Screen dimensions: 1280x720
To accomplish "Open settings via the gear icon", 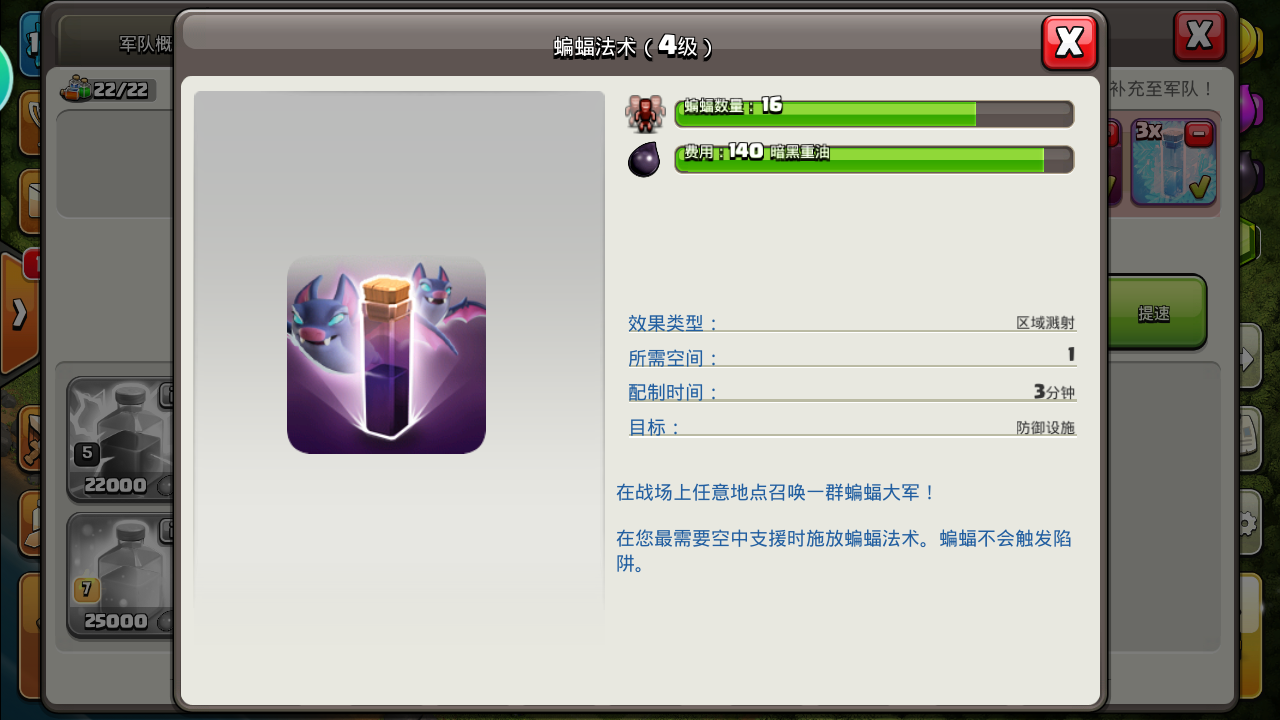I will [1246, 523].
